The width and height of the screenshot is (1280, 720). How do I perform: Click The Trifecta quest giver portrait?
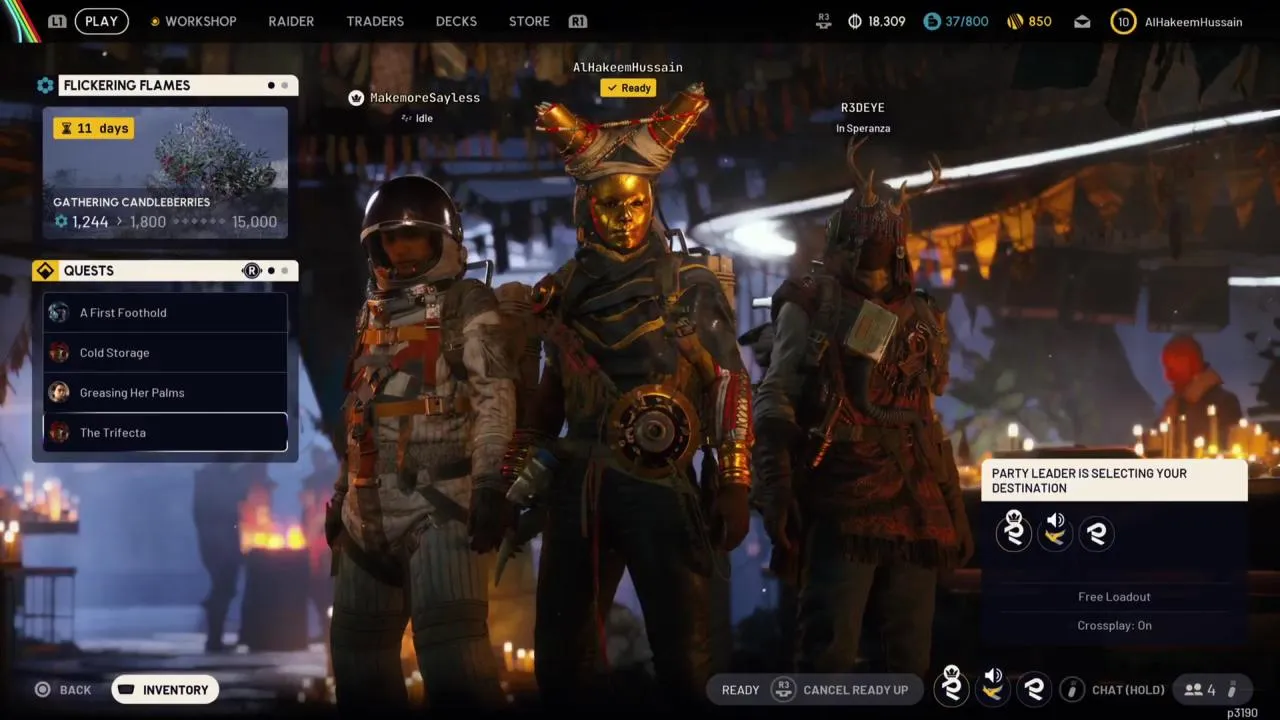[x=59, y=433]
